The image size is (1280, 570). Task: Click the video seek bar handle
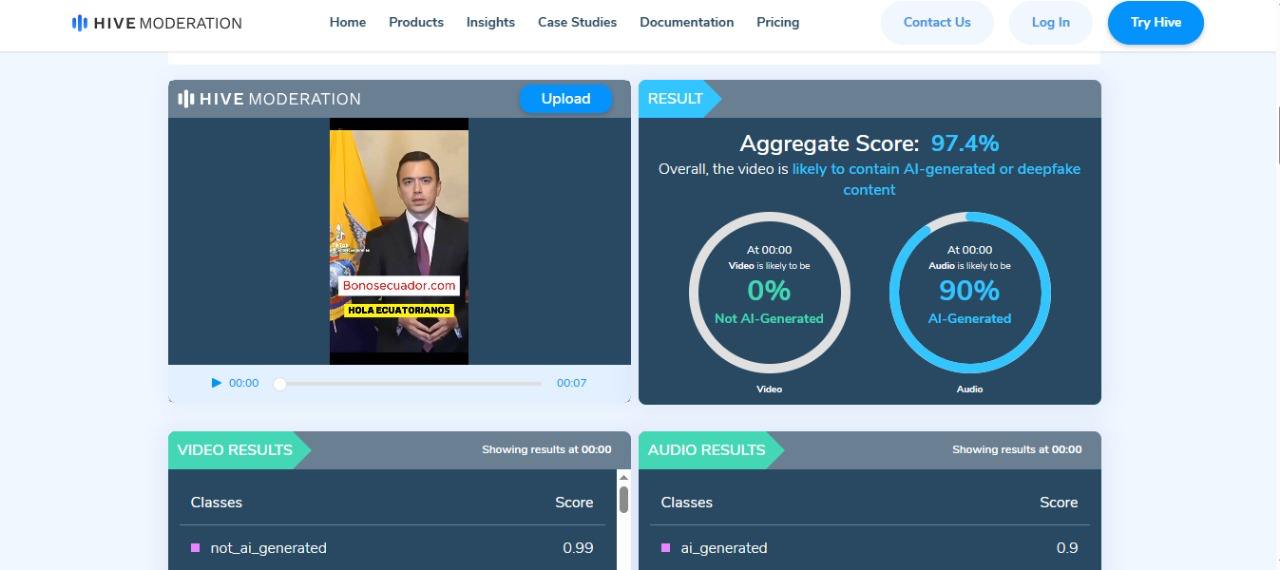point(280,384)
